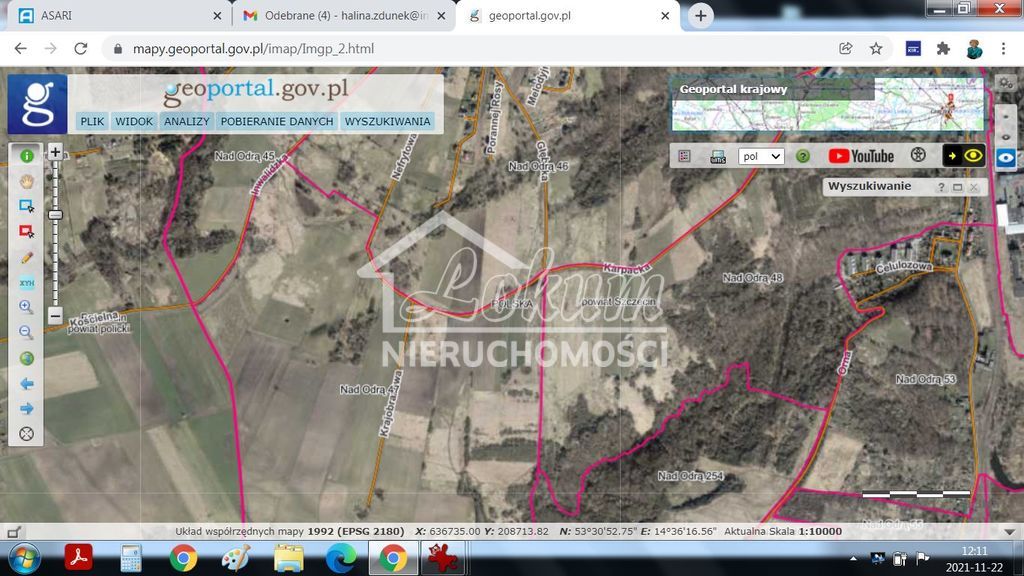Screen dimensions: 1024x576
Task: Open the map settings gears button
Action: (x=917, y=156)
